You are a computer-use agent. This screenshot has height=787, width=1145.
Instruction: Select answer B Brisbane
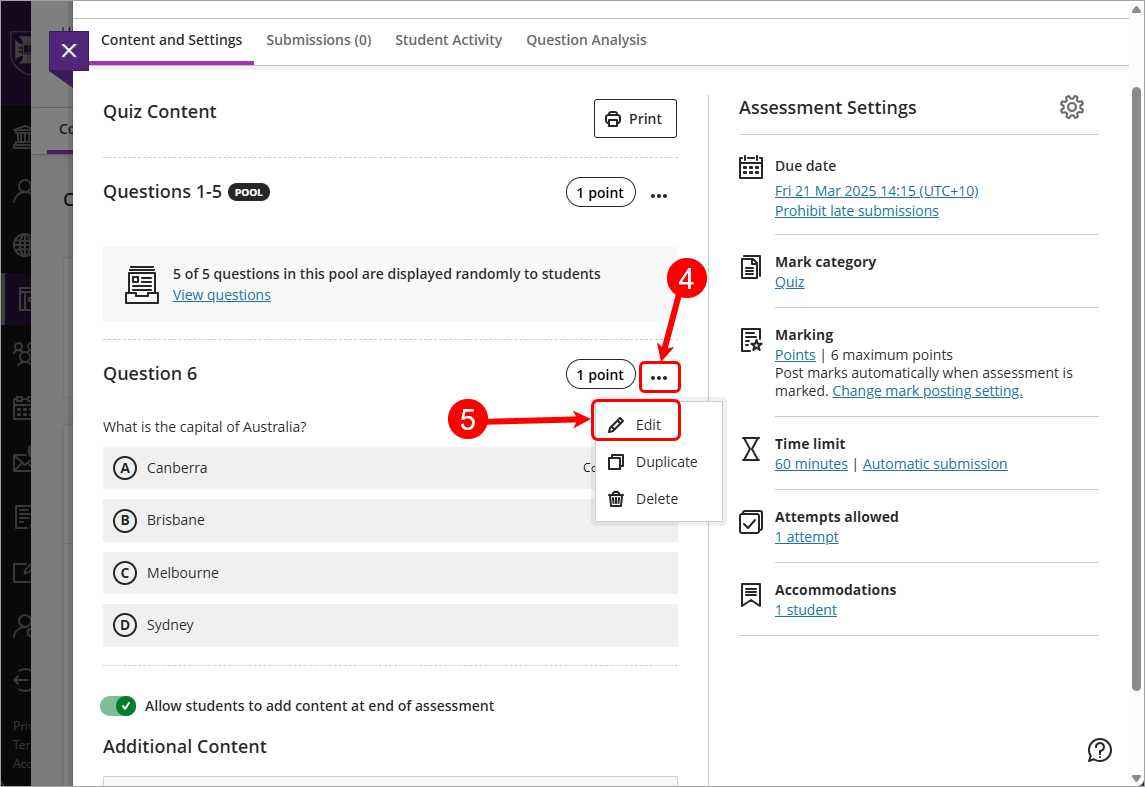[x=390, y=521]
